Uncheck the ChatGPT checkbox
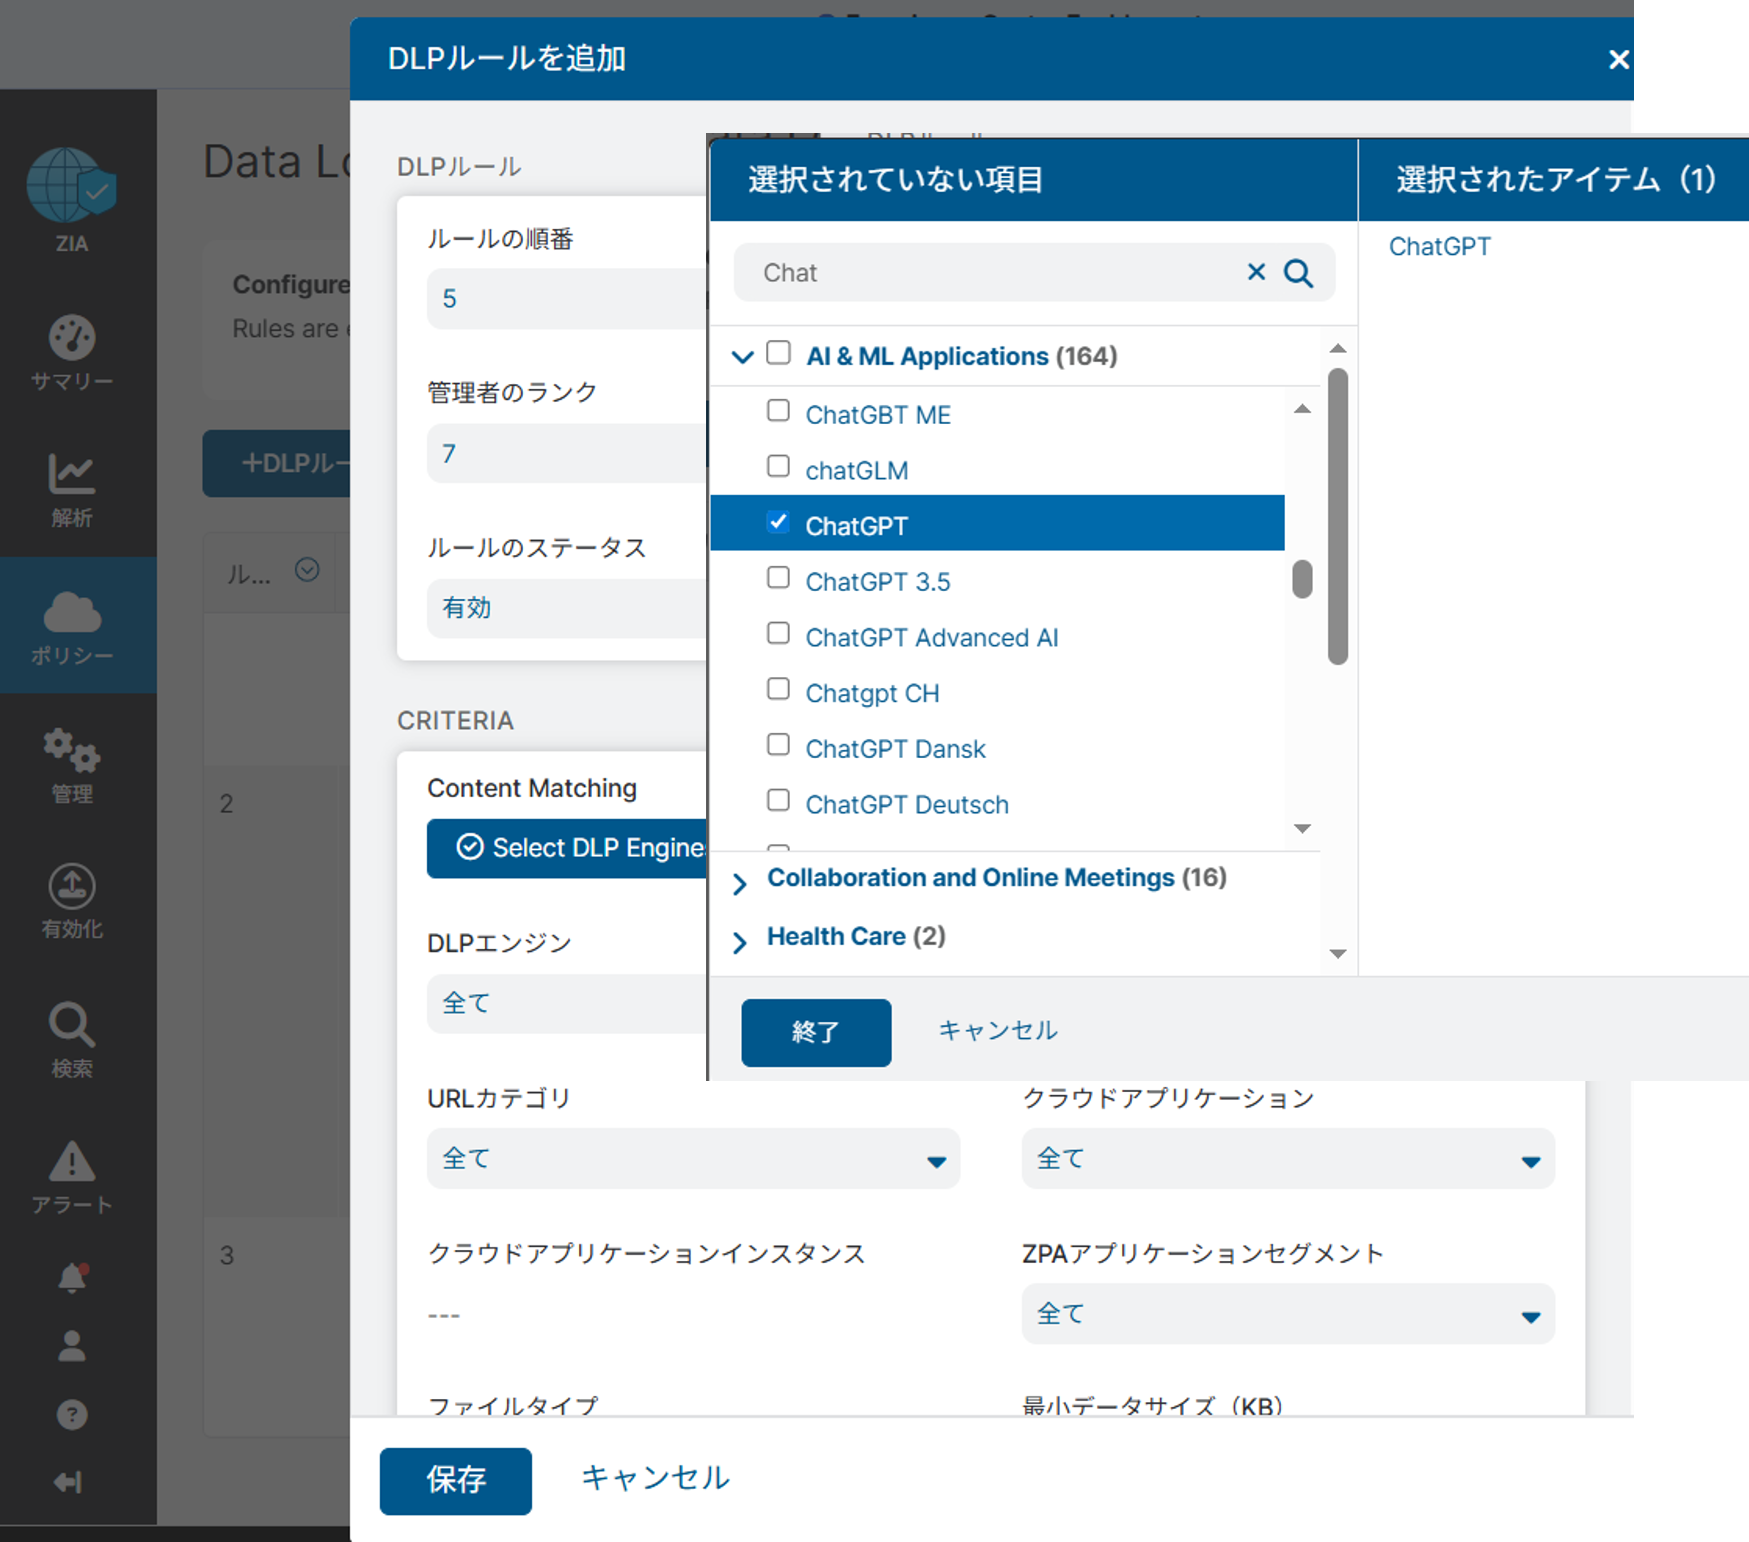The image size is (1749, 1542). 778,523
